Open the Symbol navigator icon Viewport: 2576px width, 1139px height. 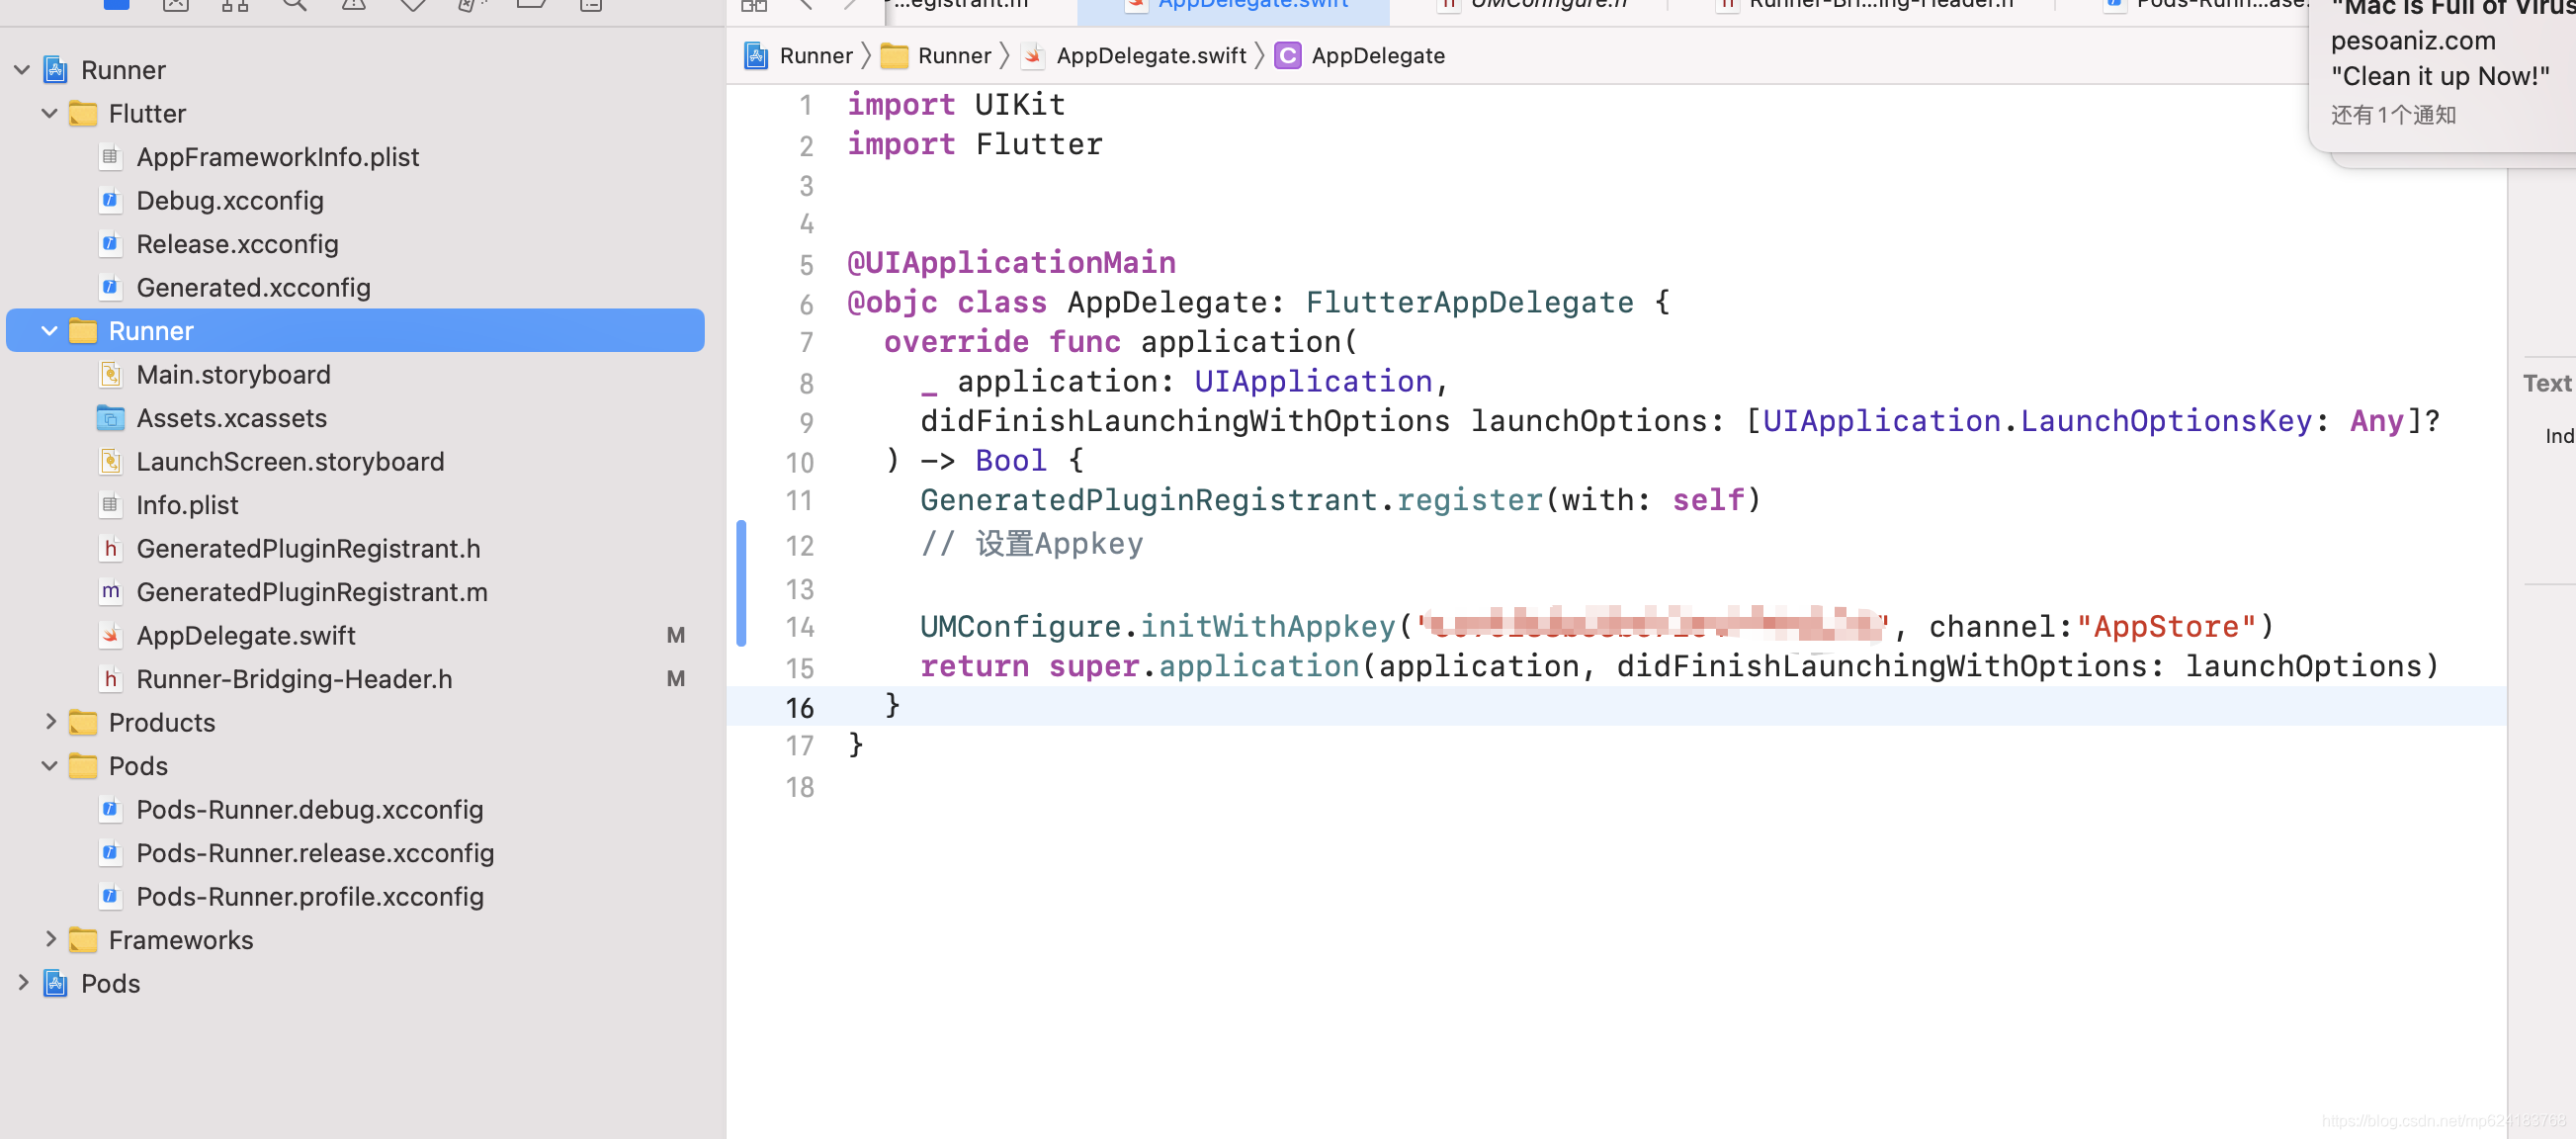click(234, 5)
